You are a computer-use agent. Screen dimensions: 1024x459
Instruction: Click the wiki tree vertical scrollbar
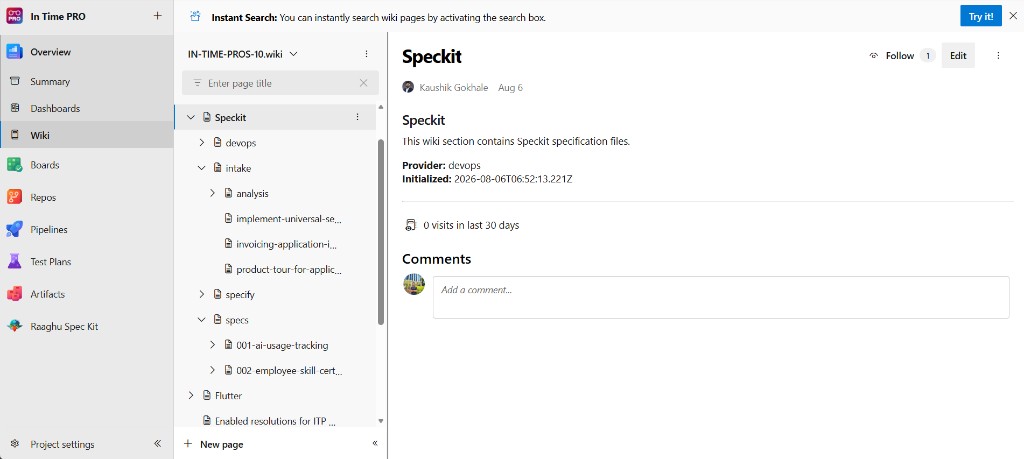[x=381, y=232]
